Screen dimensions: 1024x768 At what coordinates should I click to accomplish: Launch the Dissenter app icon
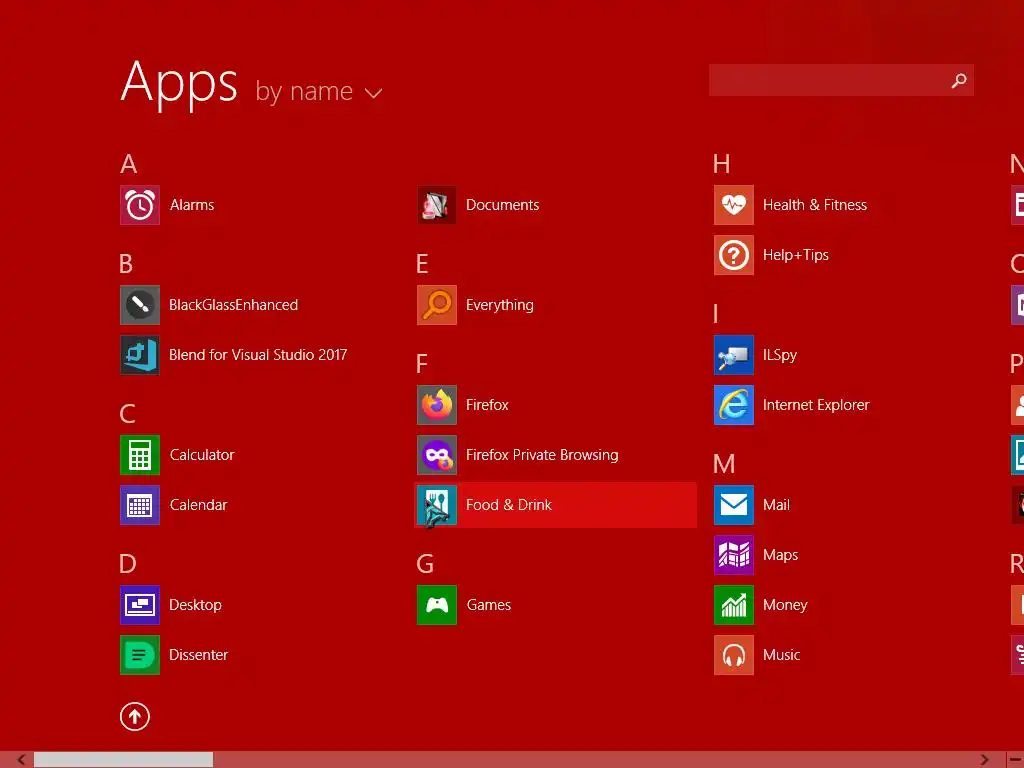point(140,655)
